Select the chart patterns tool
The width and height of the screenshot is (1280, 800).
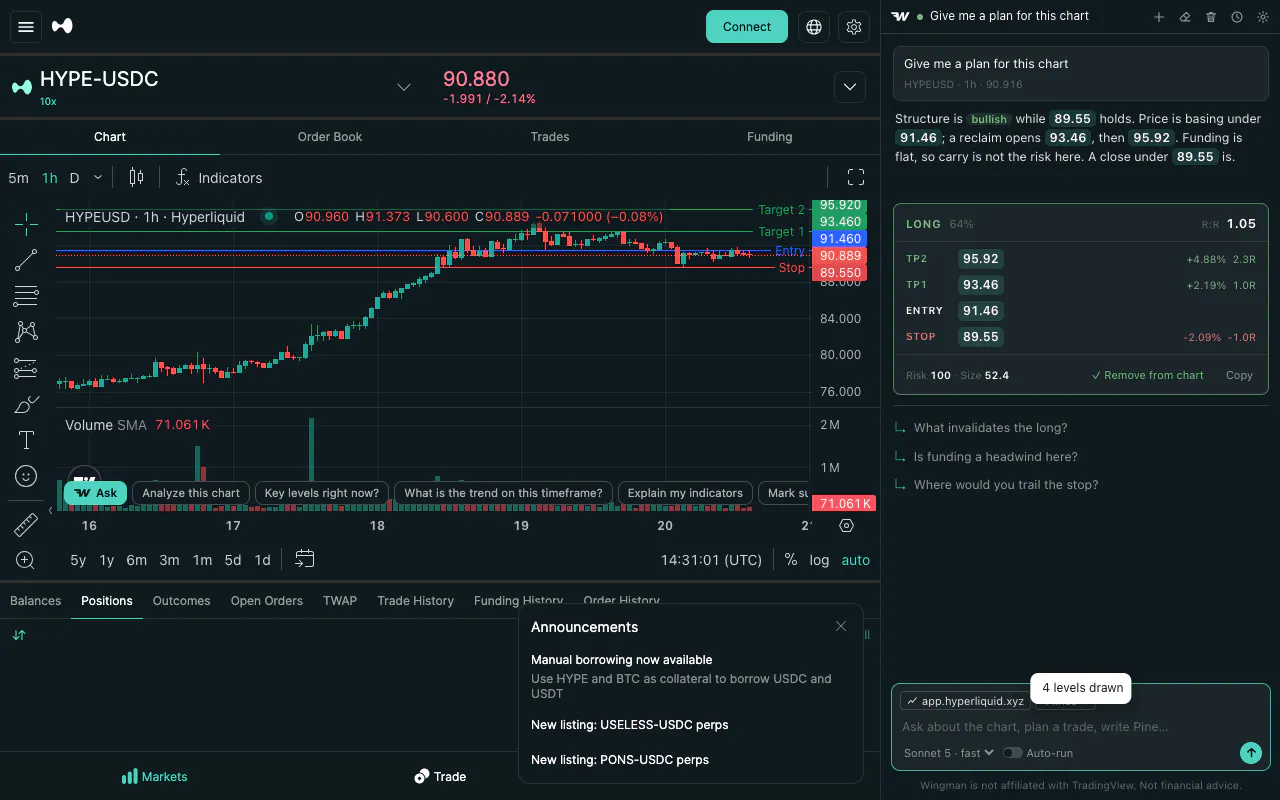26,332
